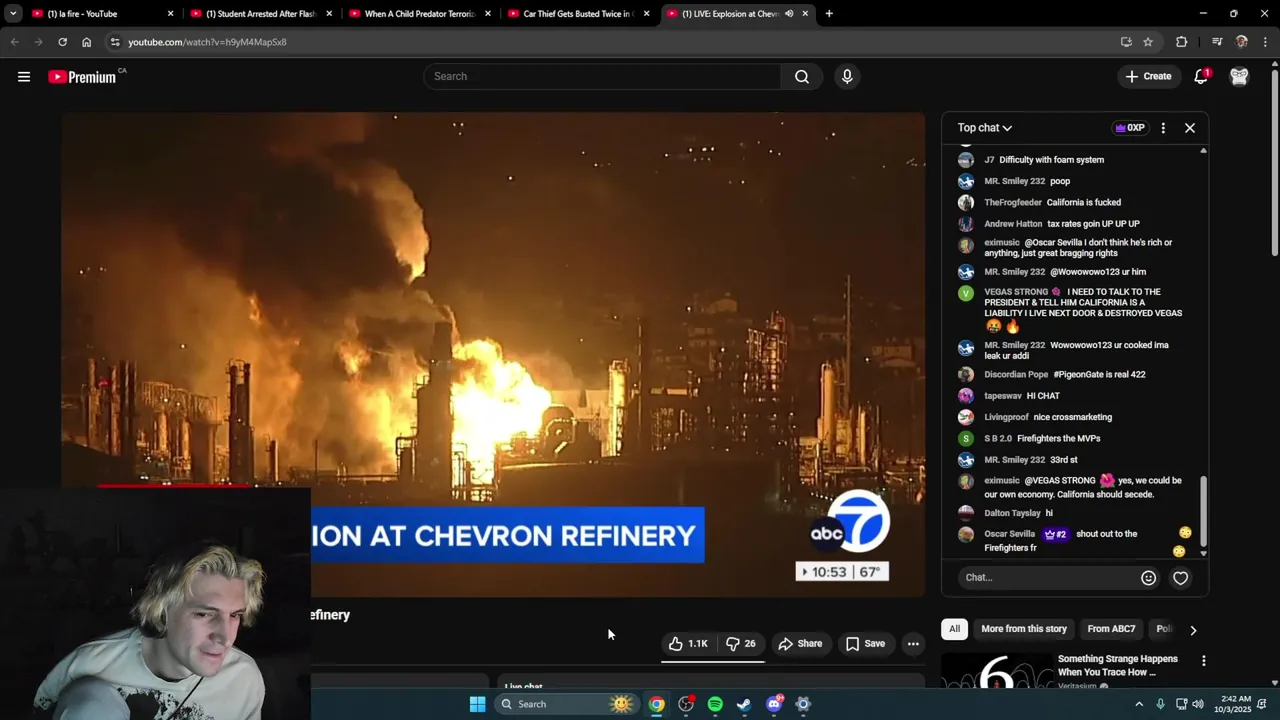Screen dimensions: 1280x720
Task: Open the tab search dropdown
Action: [x=13, y=14]
